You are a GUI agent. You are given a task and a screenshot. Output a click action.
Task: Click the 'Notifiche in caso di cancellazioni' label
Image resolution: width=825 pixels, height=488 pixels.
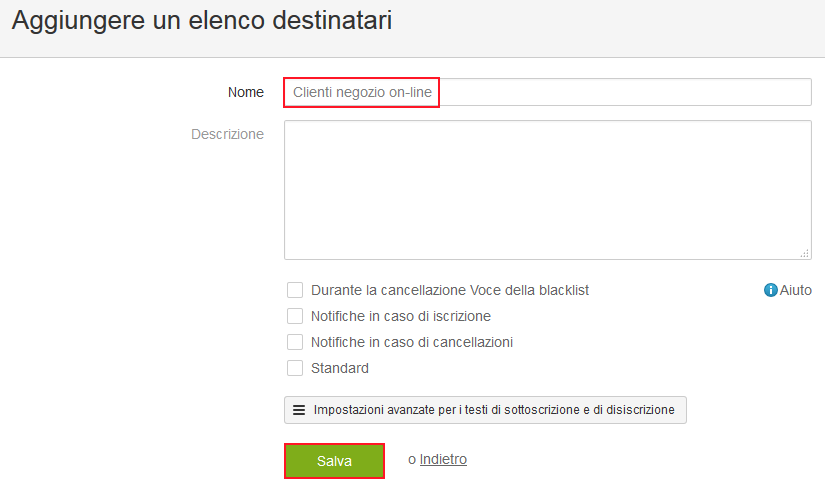coord(412,342)
